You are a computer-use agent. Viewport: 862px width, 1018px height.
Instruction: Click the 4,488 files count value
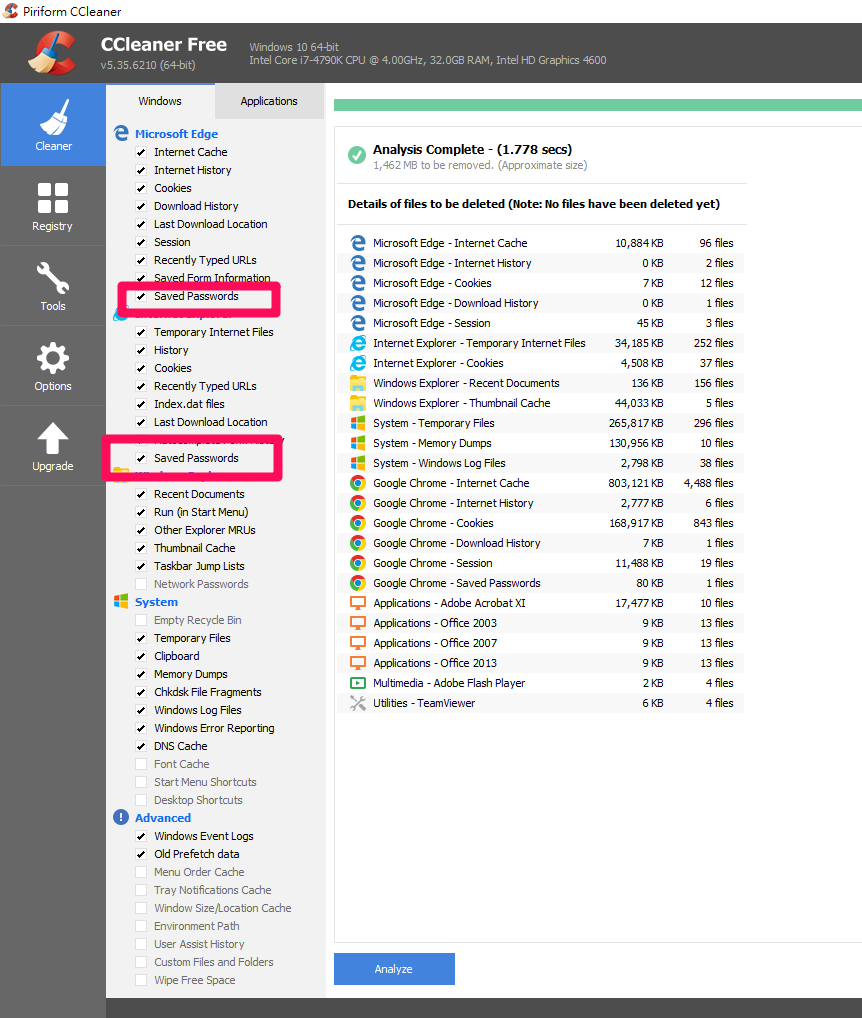pos(708,483)
